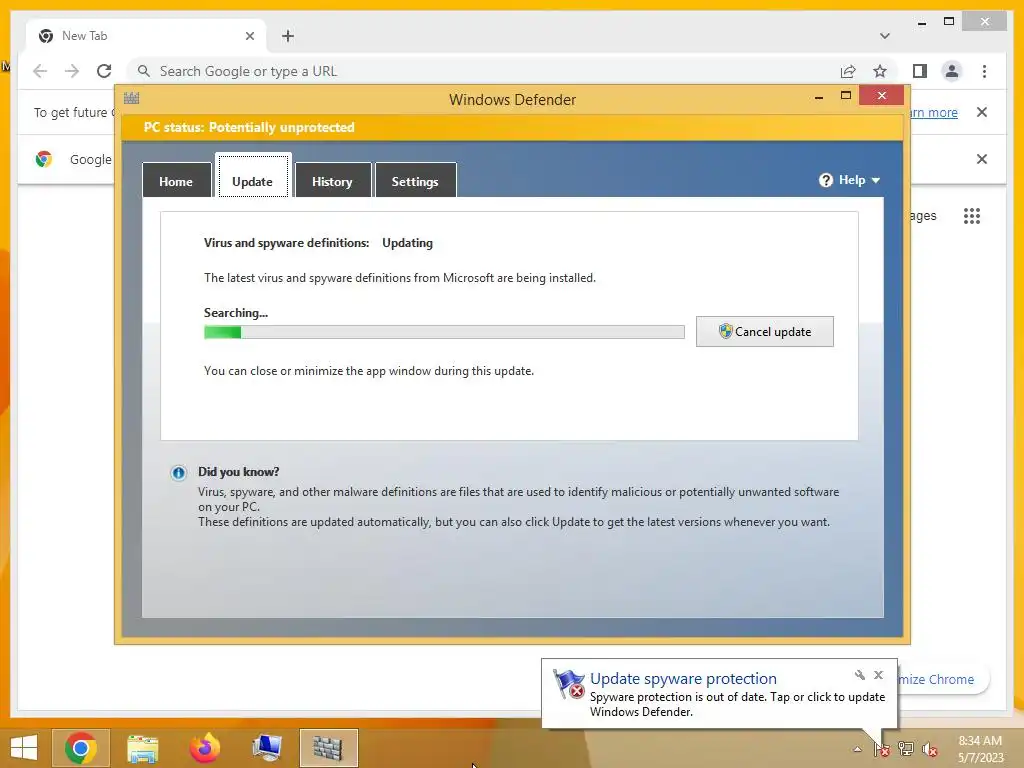The height and width of the screenshot is (768, 1024).
Task: Minimize the Windows Defender window
Action: click(x=819, y=97)
